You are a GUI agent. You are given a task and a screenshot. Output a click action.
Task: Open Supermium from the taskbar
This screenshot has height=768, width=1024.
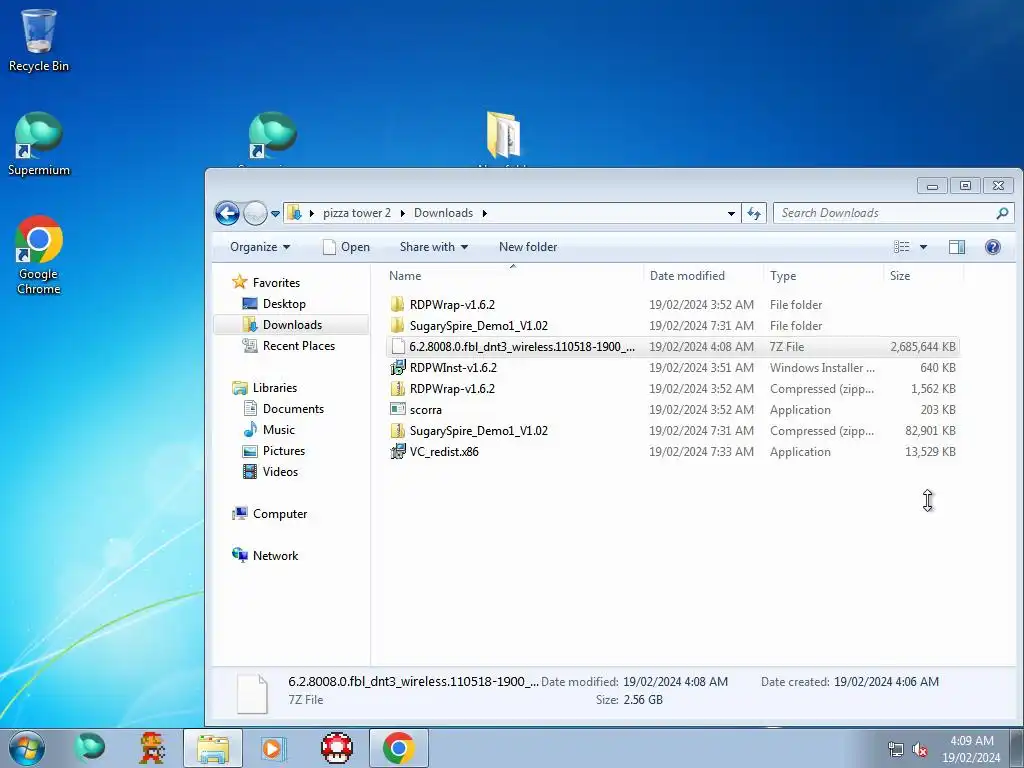click(89, 748)
